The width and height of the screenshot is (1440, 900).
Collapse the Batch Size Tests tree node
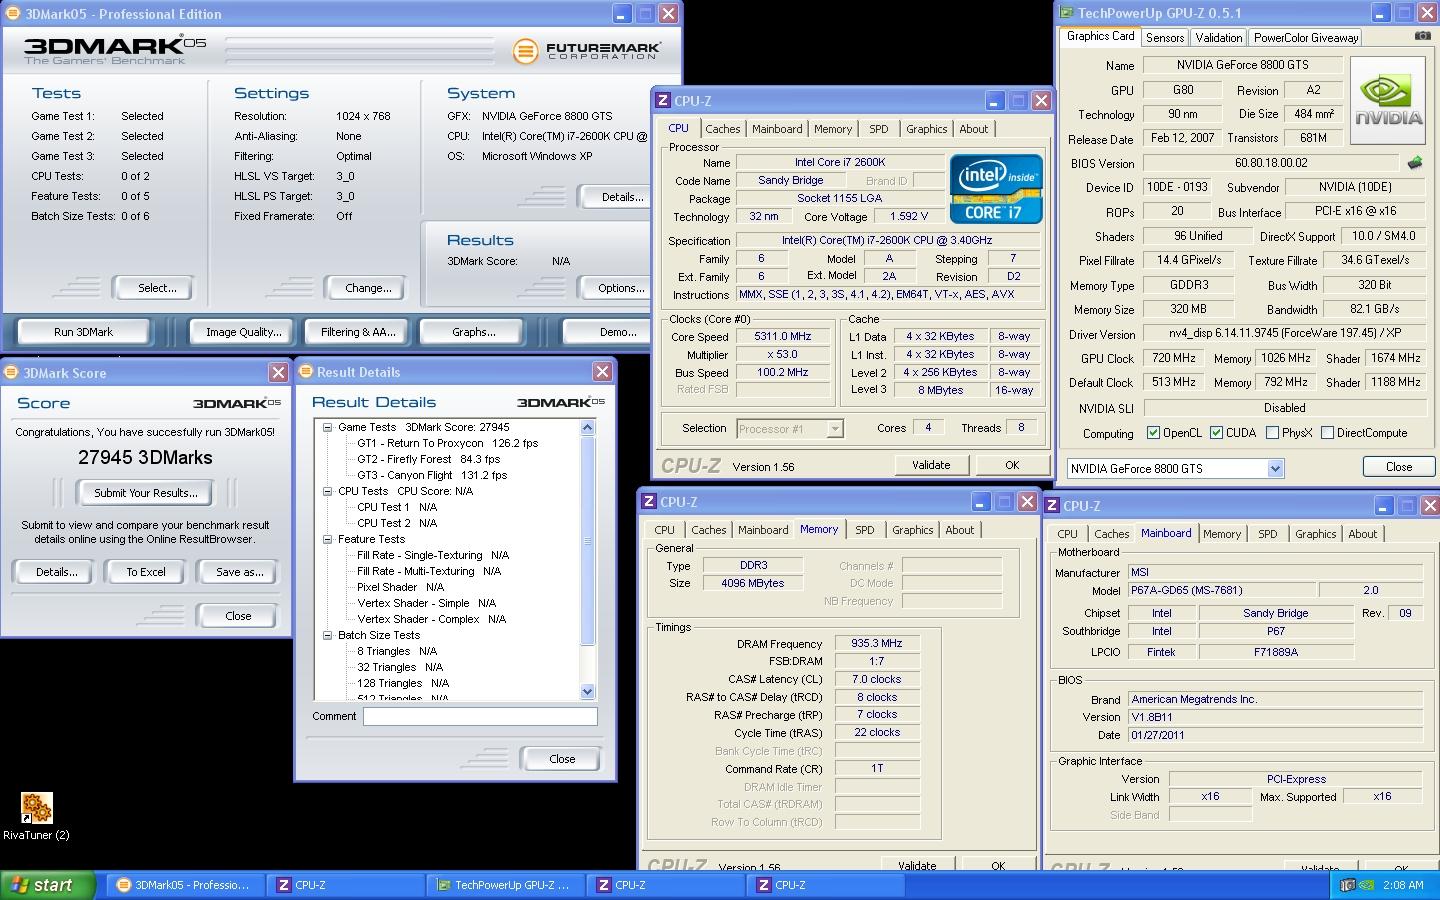[327, 635]
